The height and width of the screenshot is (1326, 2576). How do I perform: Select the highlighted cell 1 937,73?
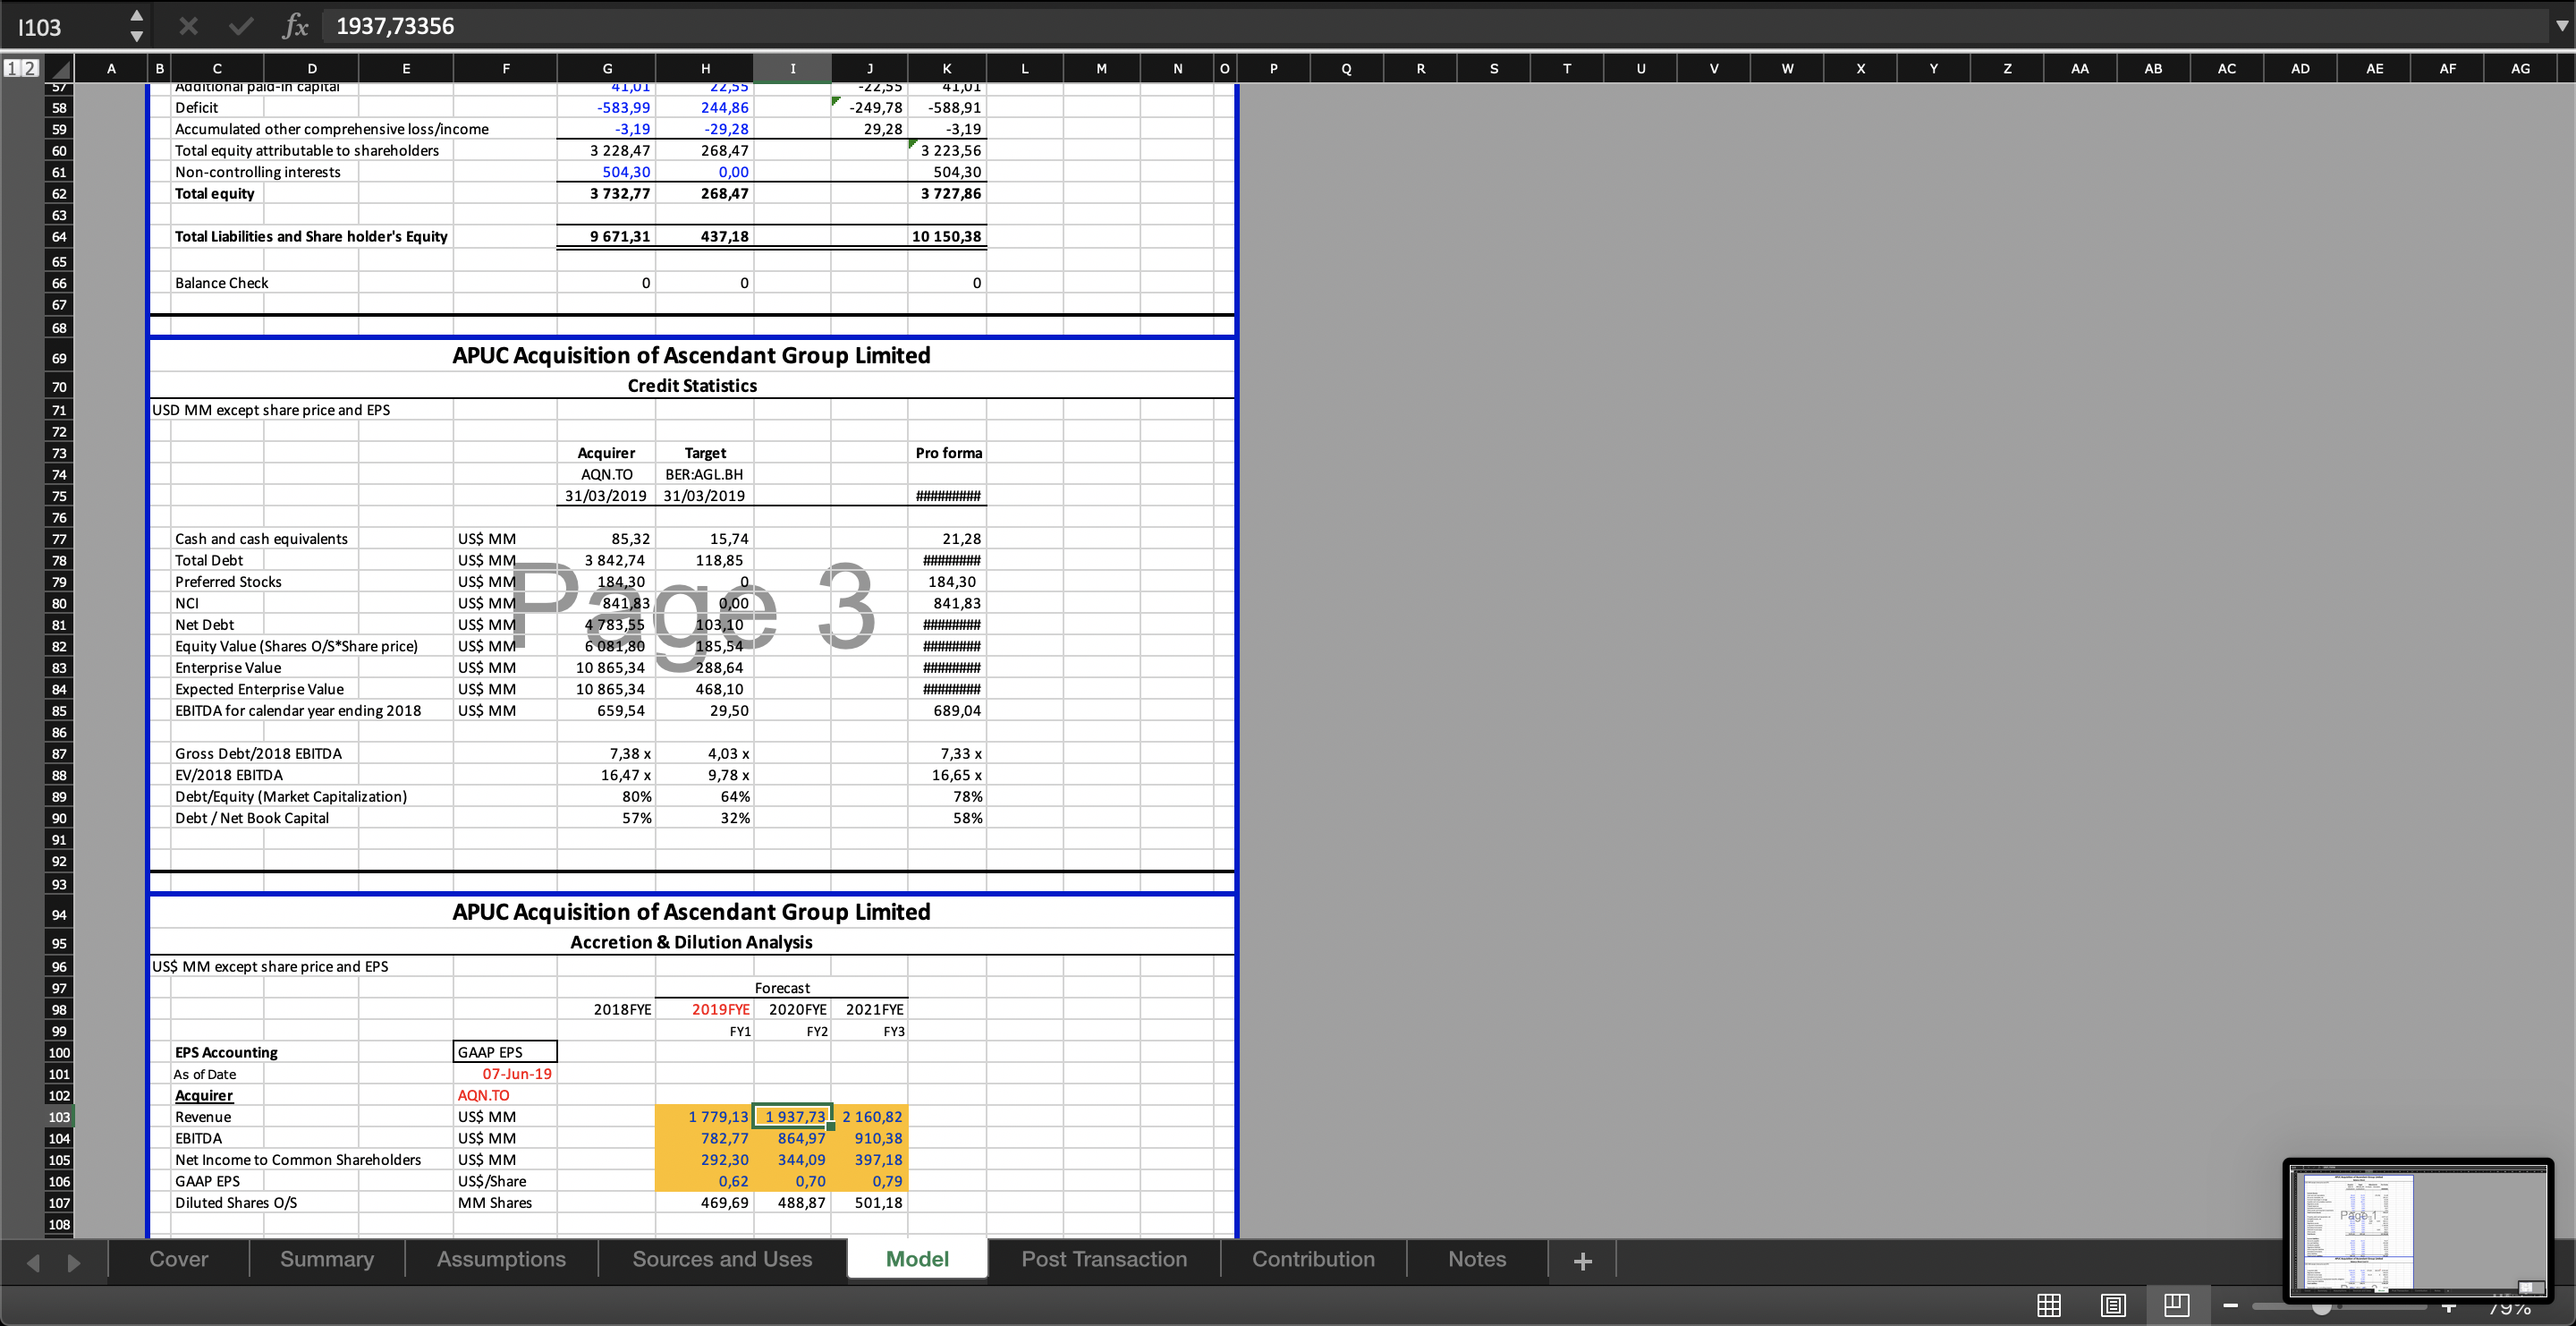[x=793, y=1117]
